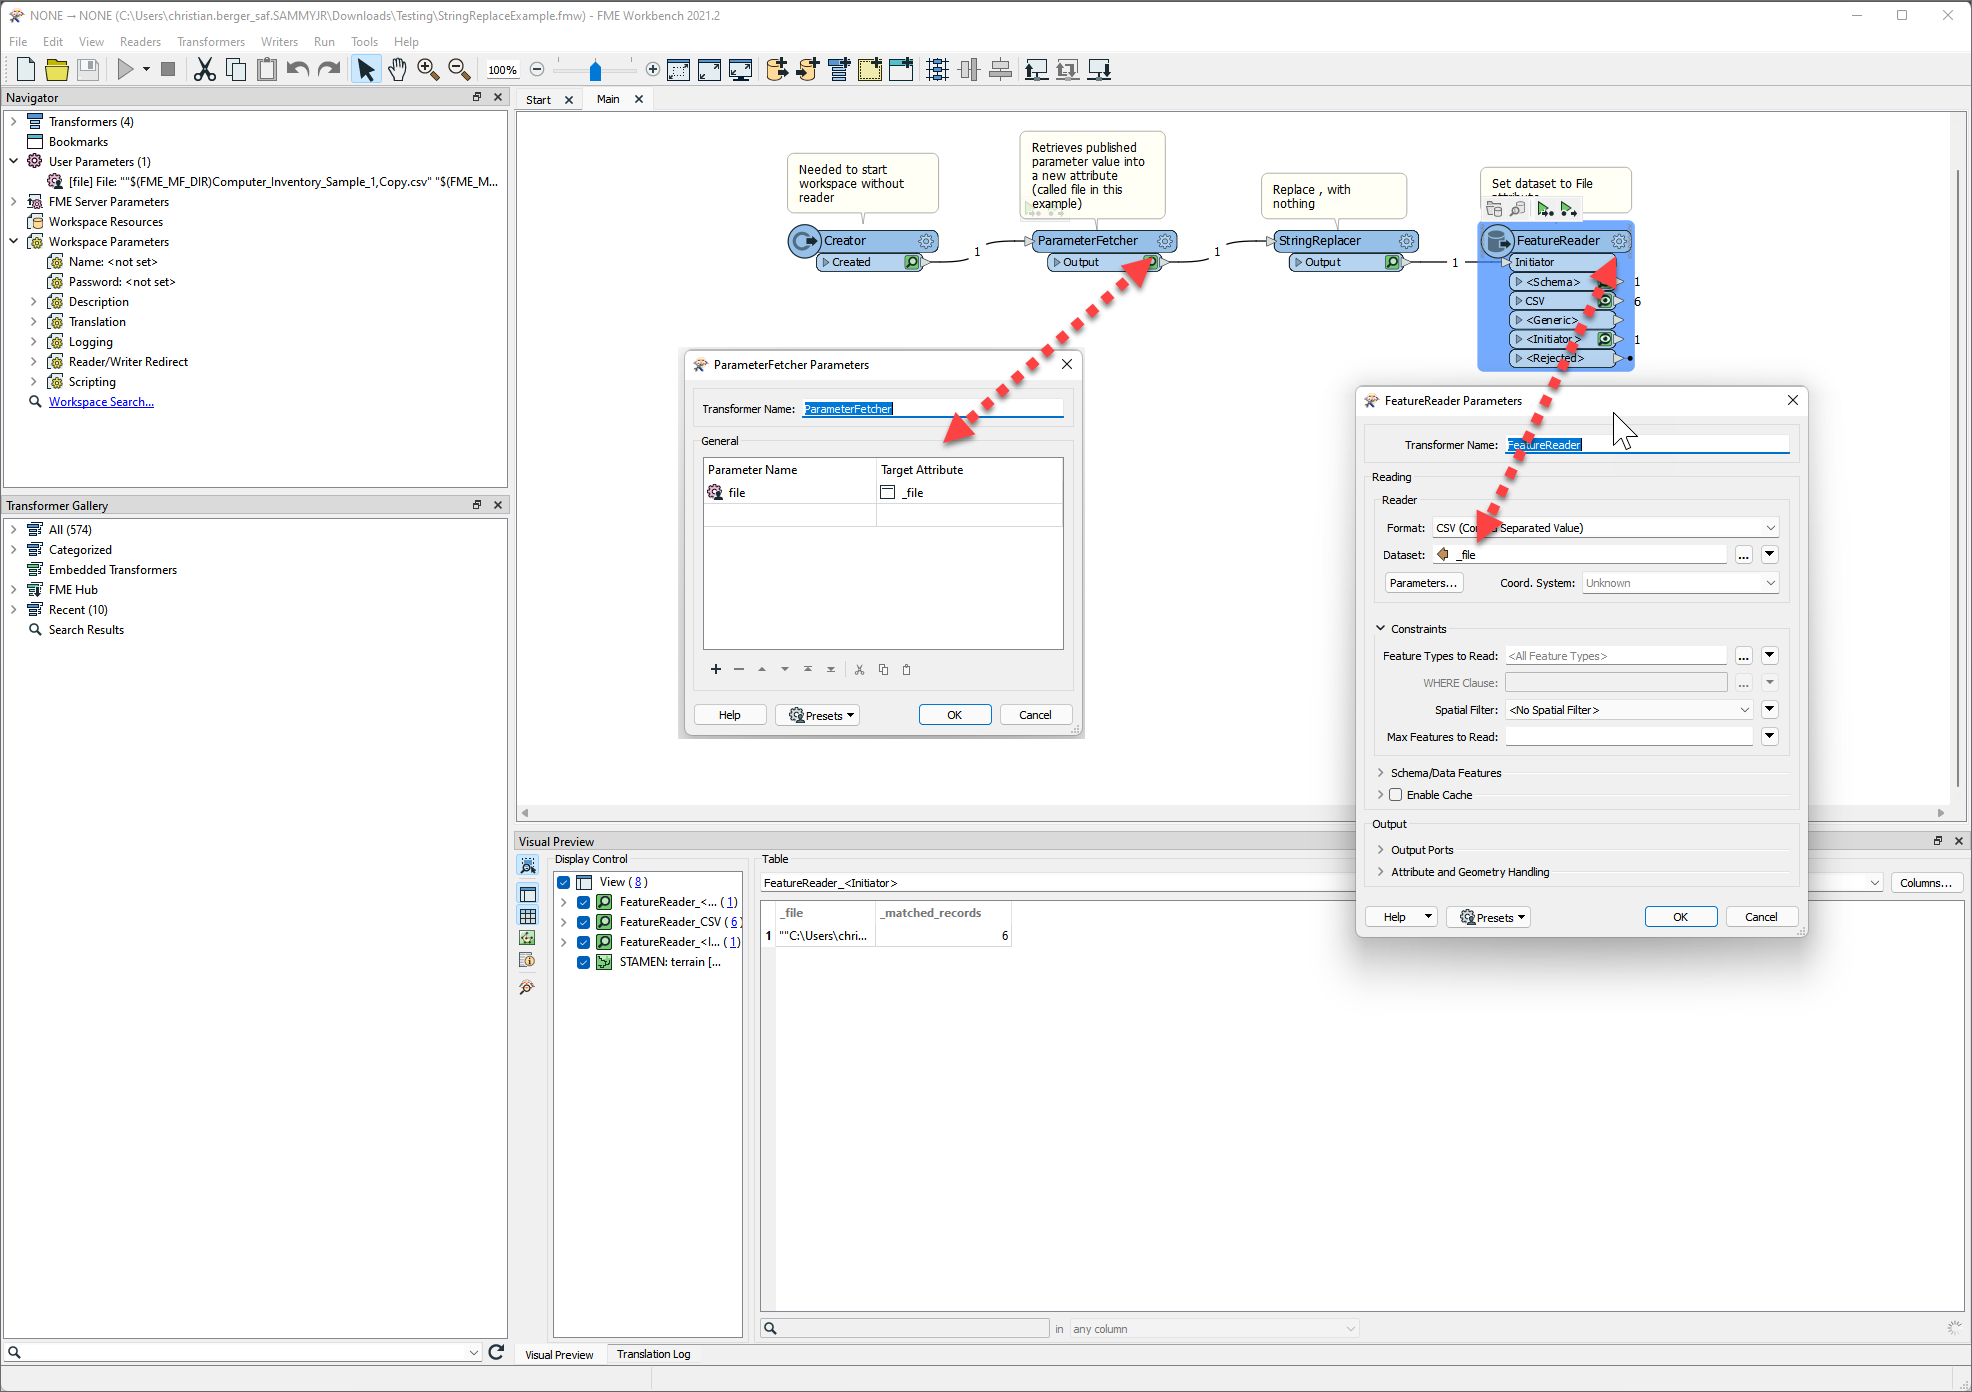Run the workspace with the play icon
Screen dimensions: 1972x1392
point(125,69)
